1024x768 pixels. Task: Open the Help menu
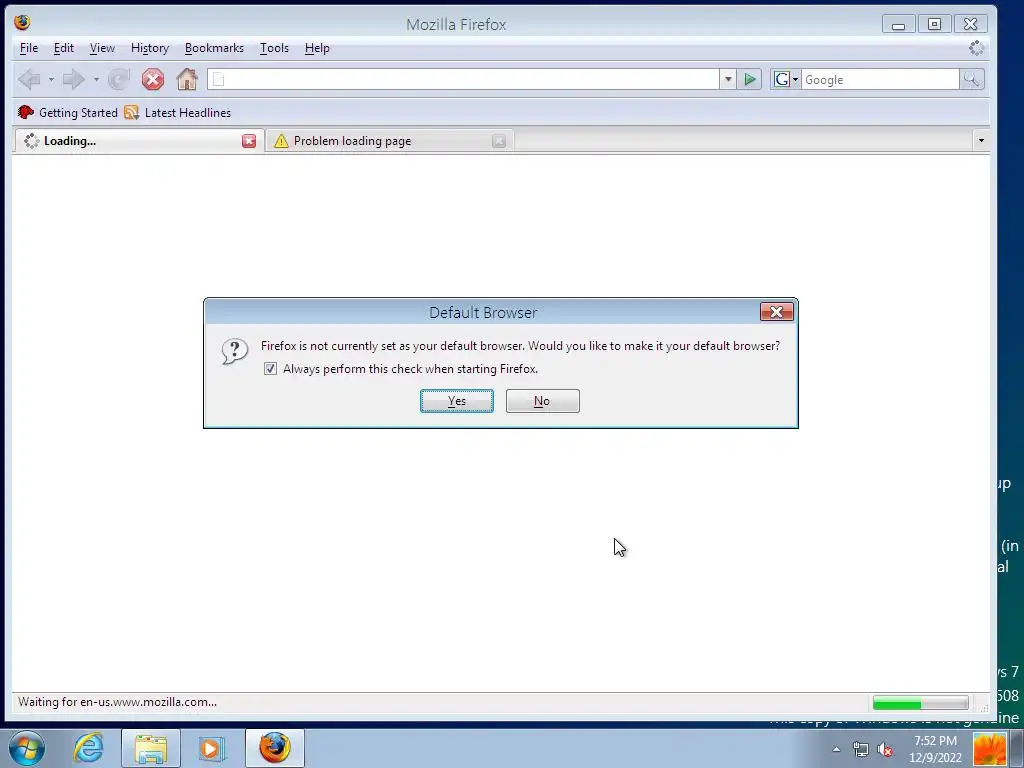pyautogui.click(x=317, y=48)
